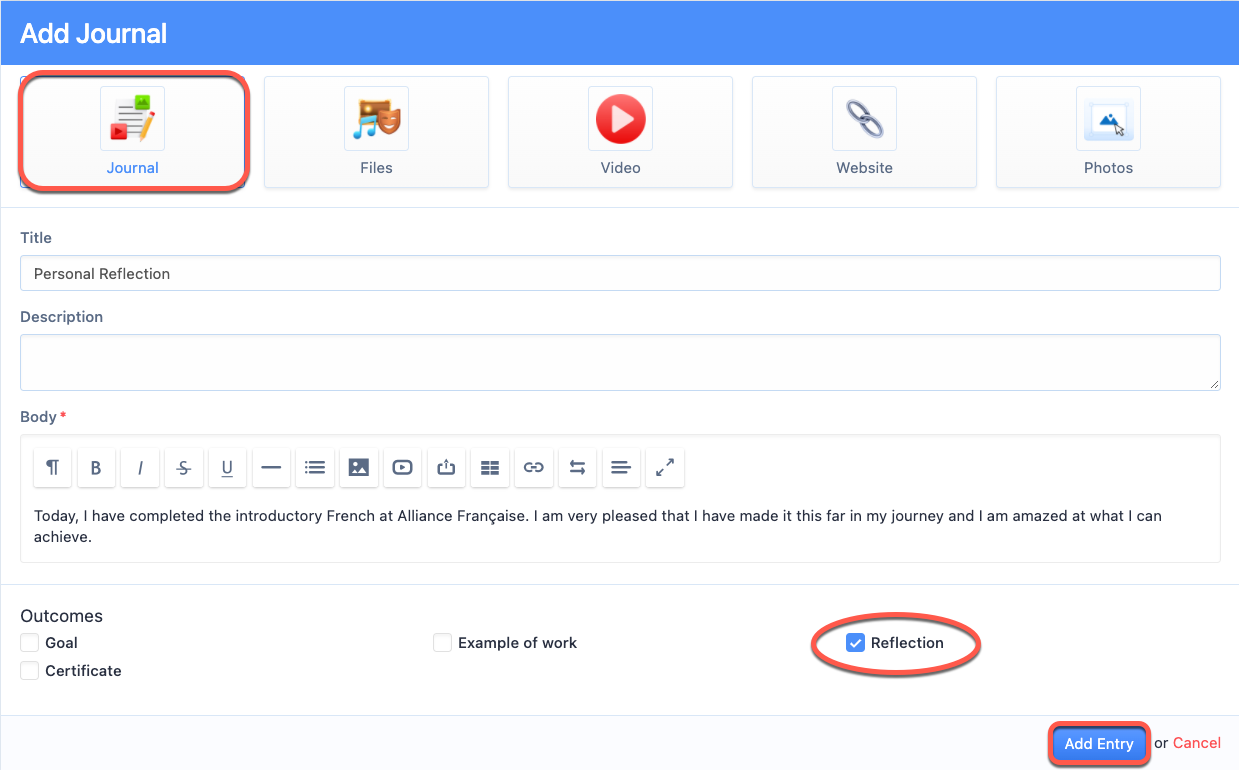Switch to the Photos entry type
Viewport: 1239px width, 770px height.
coord(1109,132)
